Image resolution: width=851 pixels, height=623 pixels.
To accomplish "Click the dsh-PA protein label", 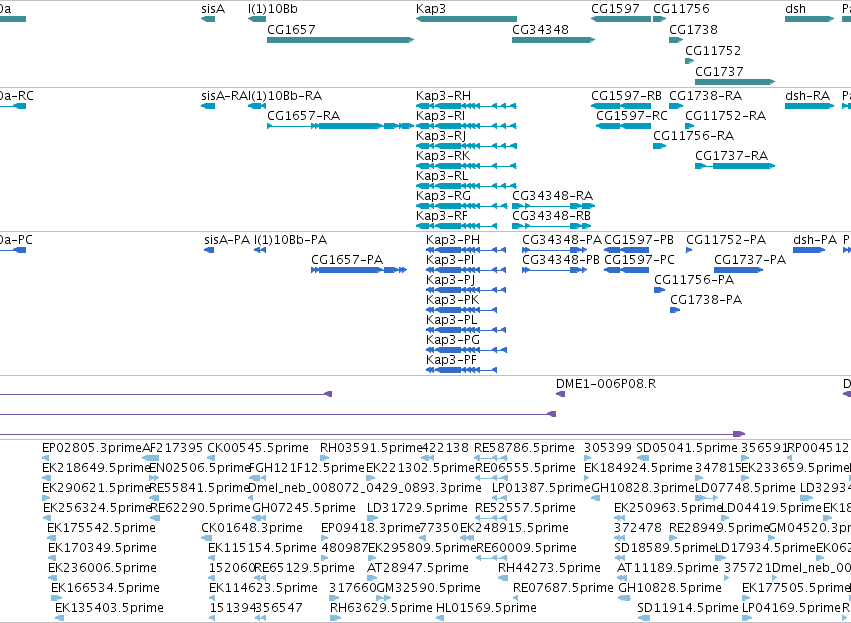I will [815, 240].
